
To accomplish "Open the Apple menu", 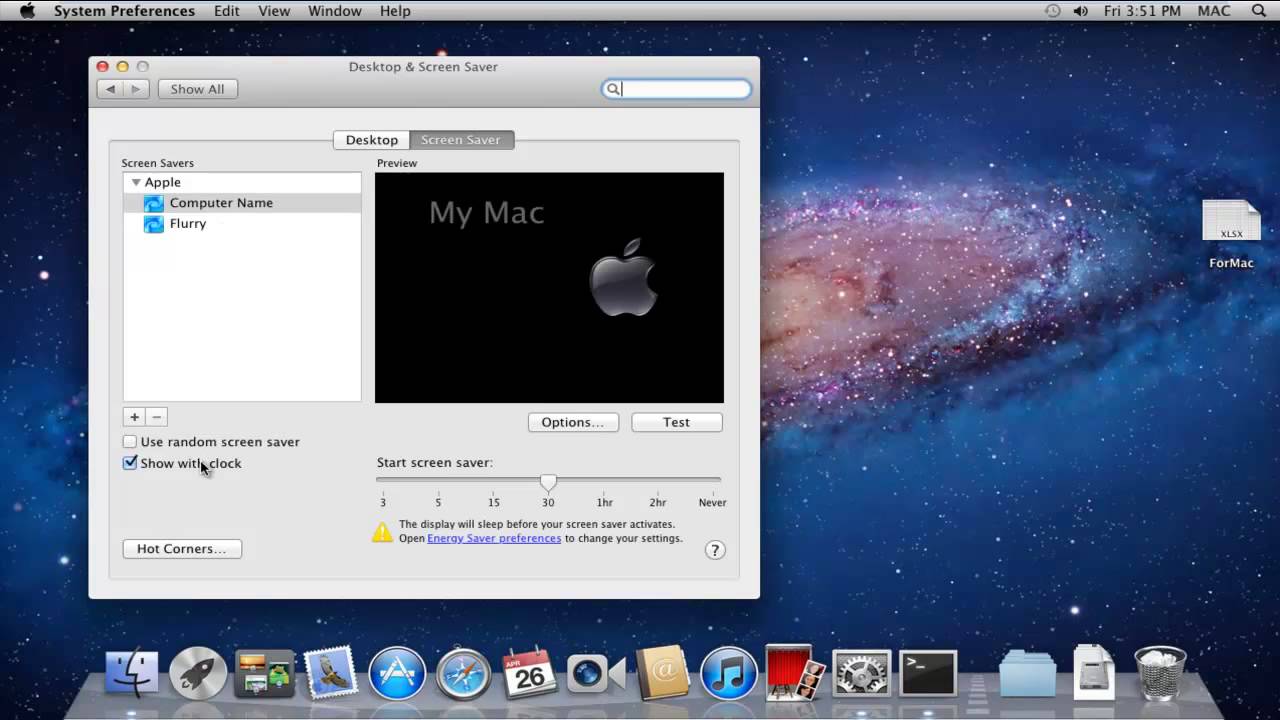I will click(x=27, y=11).
